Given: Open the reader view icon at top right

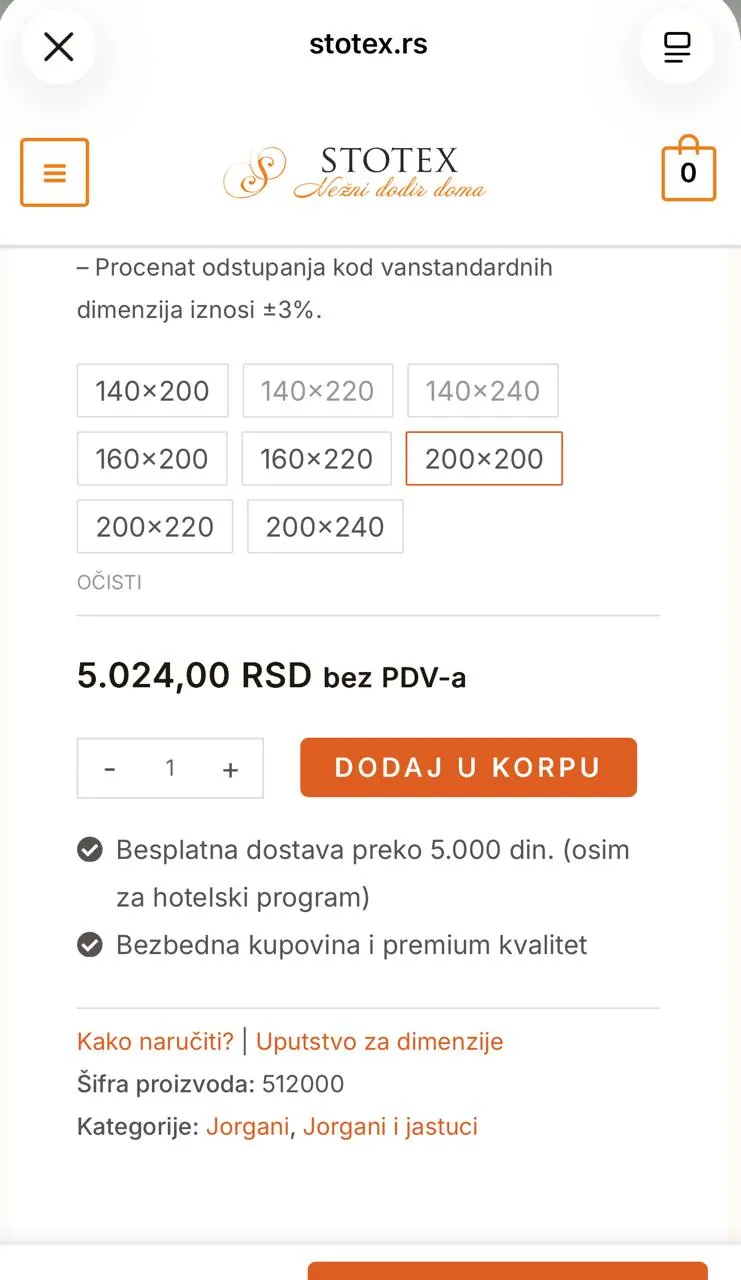Looking at the screenshot, I should pos(678,46).
